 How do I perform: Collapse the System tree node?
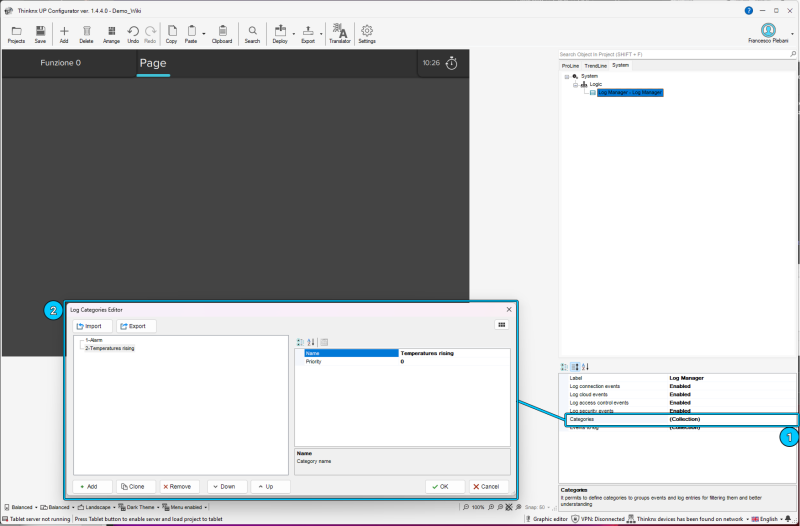tap(567, 77)
